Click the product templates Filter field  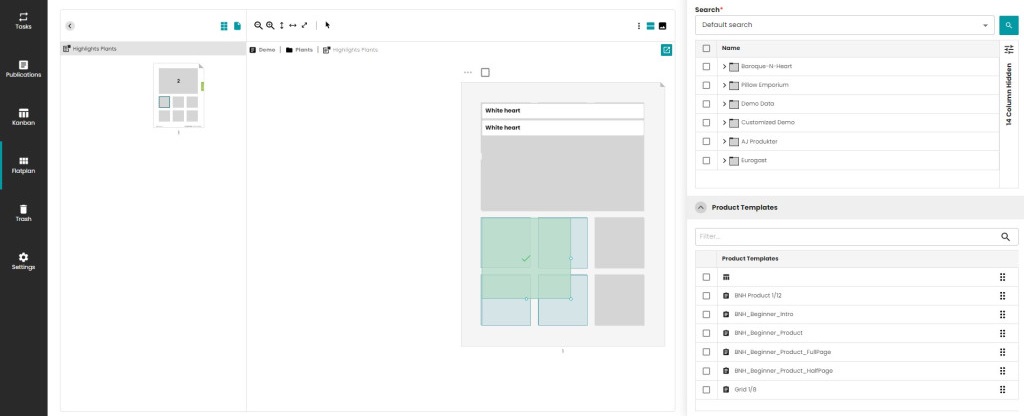pos(845,237)
